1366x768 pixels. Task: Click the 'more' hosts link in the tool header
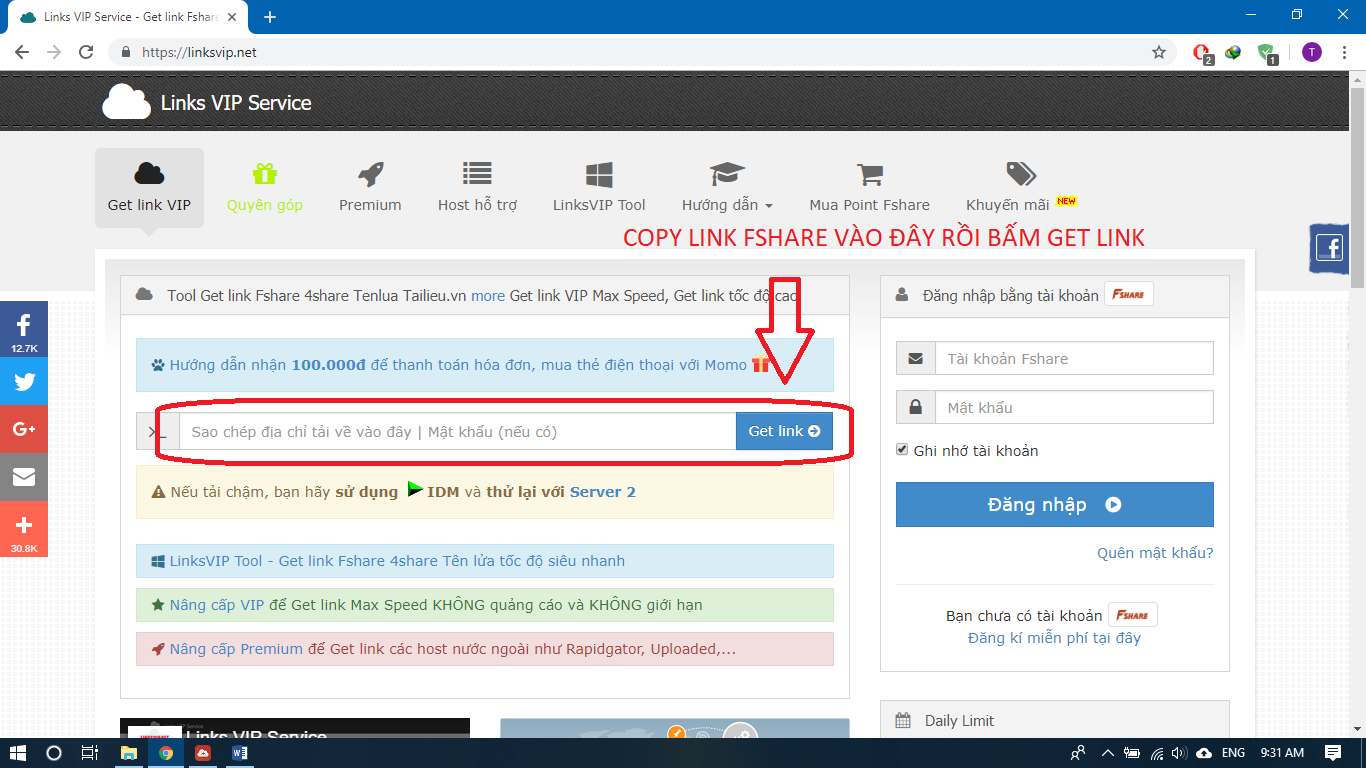pyautogui.click(x=488, y=295)
